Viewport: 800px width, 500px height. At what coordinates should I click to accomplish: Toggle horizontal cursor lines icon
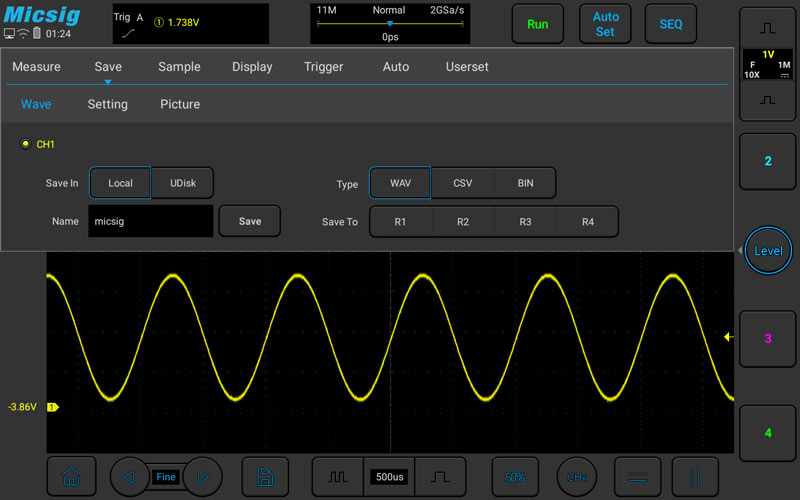[638, 477]
